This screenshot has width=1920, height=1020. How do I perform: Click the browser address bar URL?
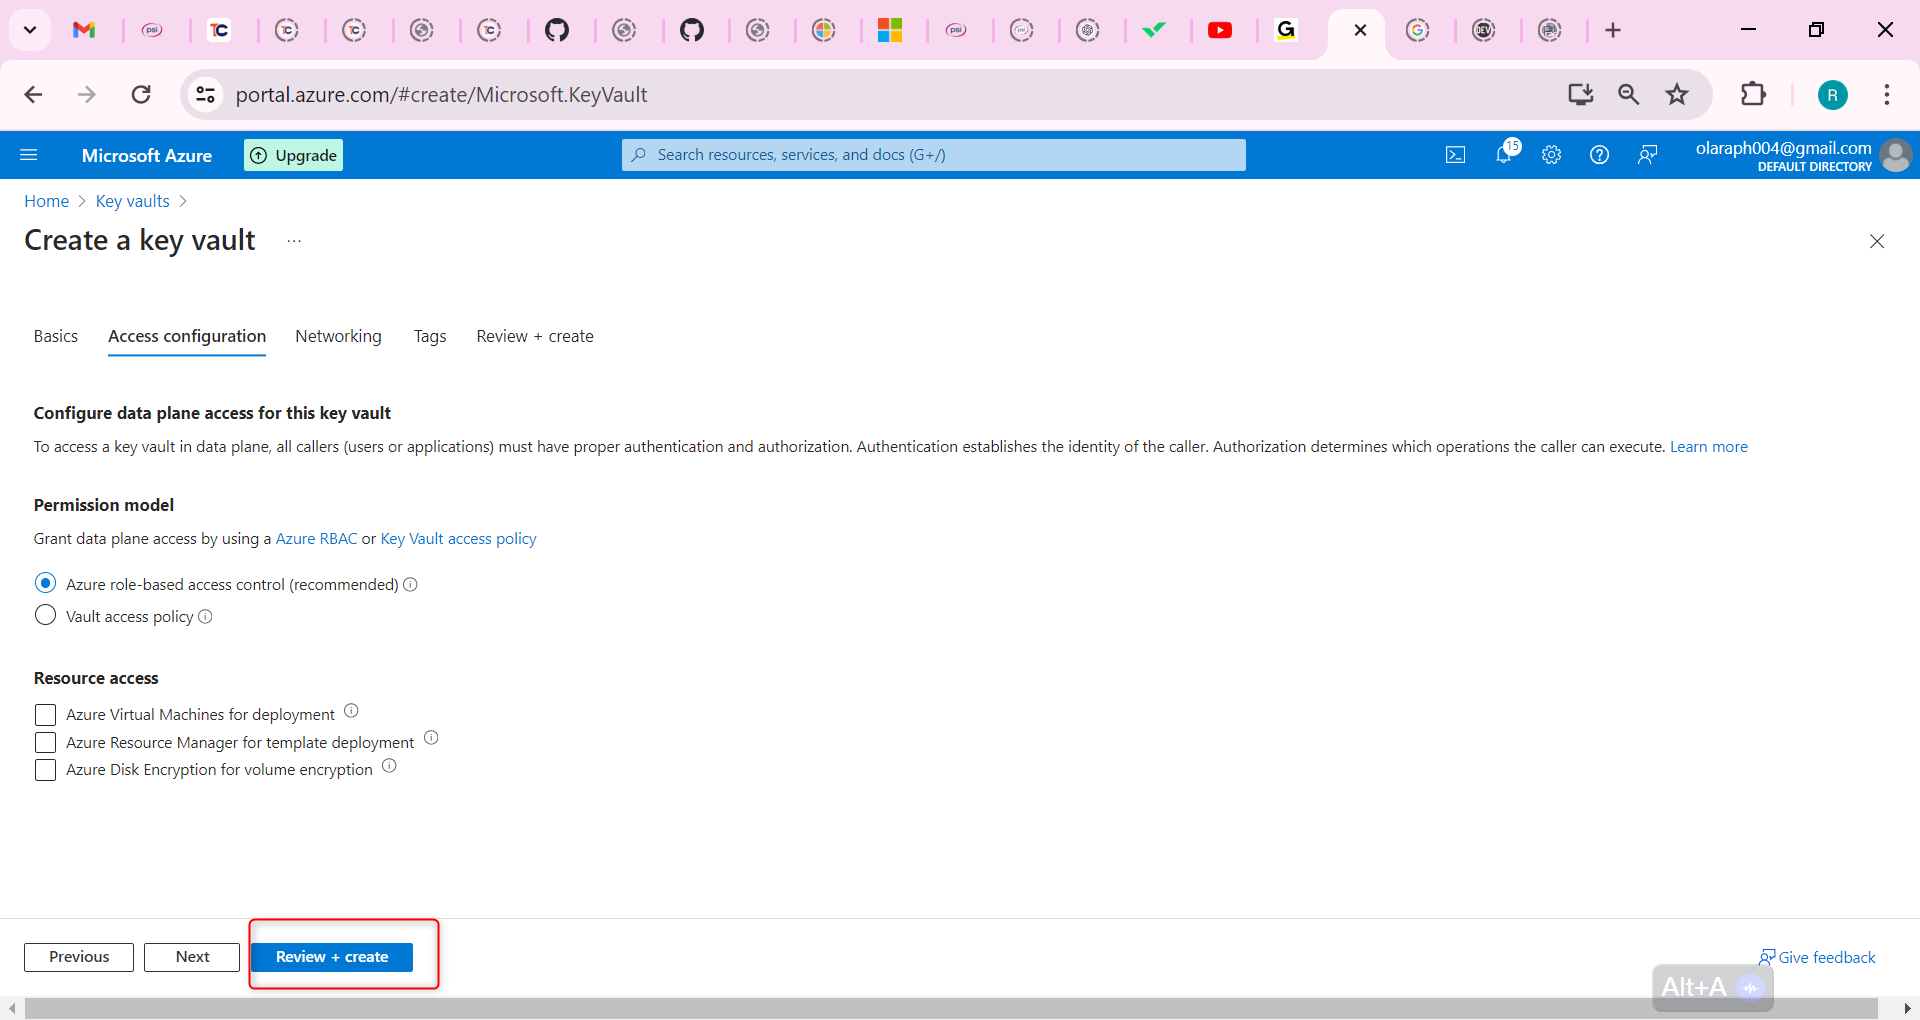pos(441,95)
